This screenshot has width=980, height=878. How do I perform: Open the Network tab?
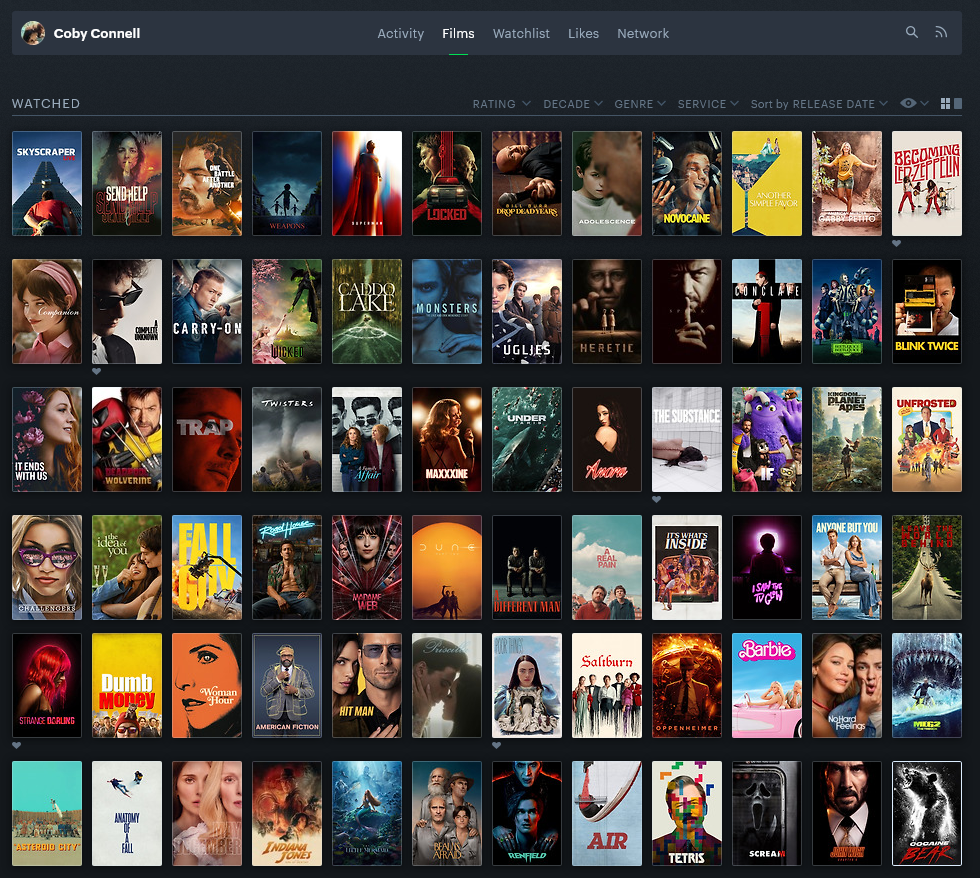point(643,33)
